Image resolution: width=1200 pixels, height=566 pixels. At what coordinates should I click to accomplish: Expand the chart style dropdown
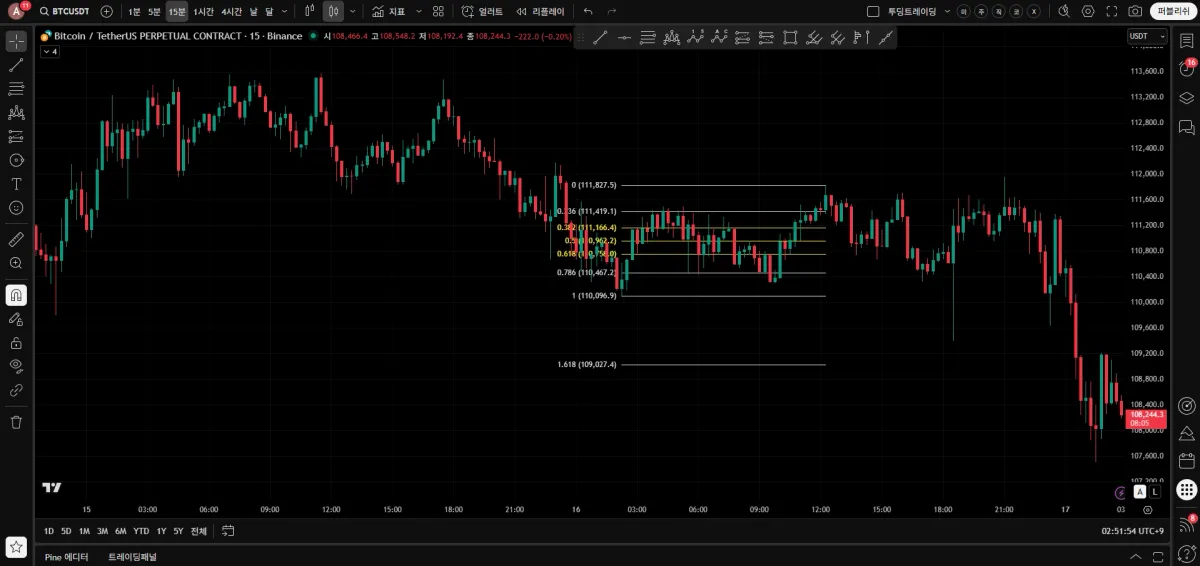(x=353, y=11)
